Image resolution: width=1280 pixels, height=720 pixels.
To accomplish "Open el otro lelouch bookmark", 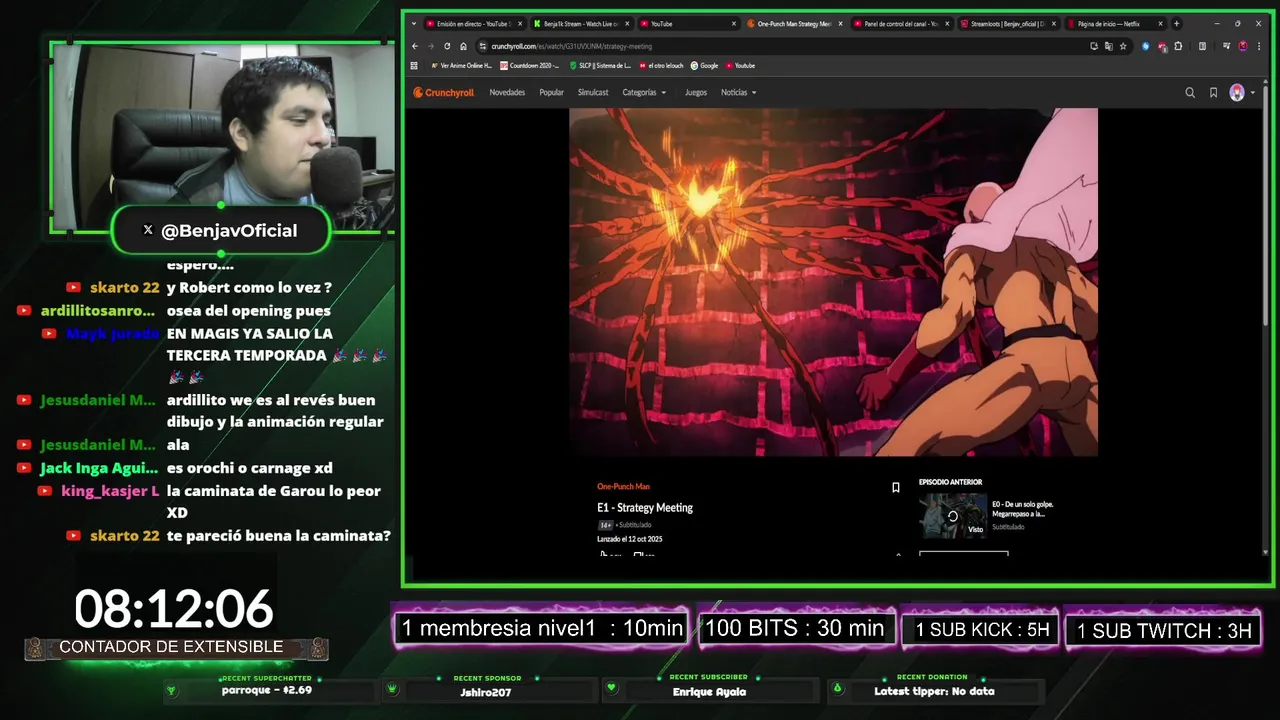I will click(661, 66).
